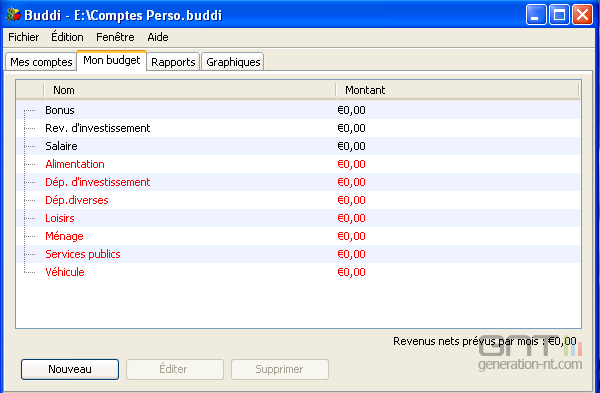Image resolution: width=600 pixels, height=393 pixels.
Task: Open the Édition menu
Action: [67, 37]
